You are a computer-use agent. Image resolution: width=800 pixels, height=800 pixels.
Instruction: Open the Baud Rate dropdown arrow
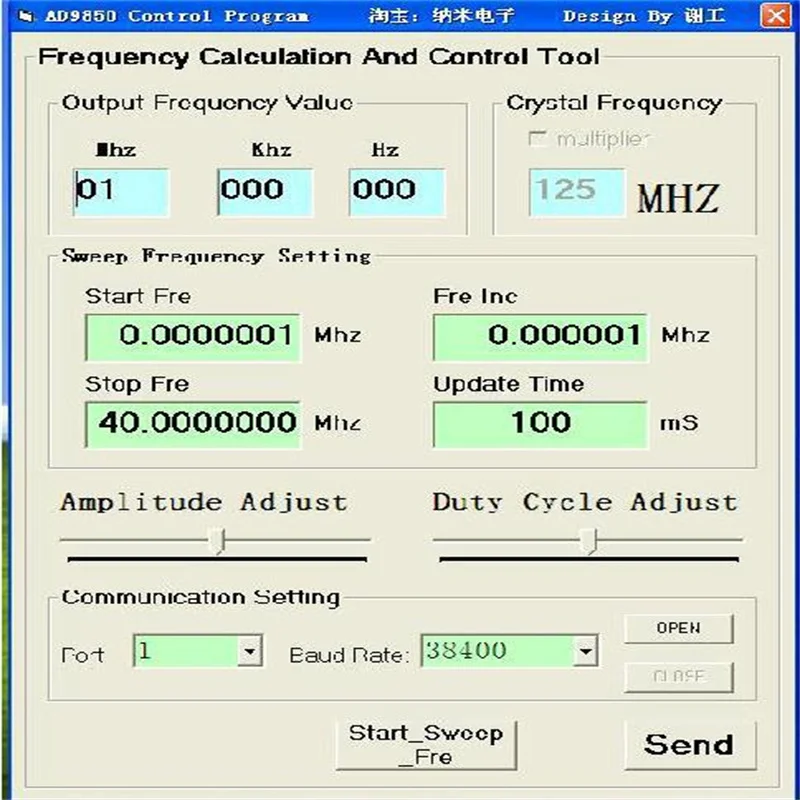(585, 651)
